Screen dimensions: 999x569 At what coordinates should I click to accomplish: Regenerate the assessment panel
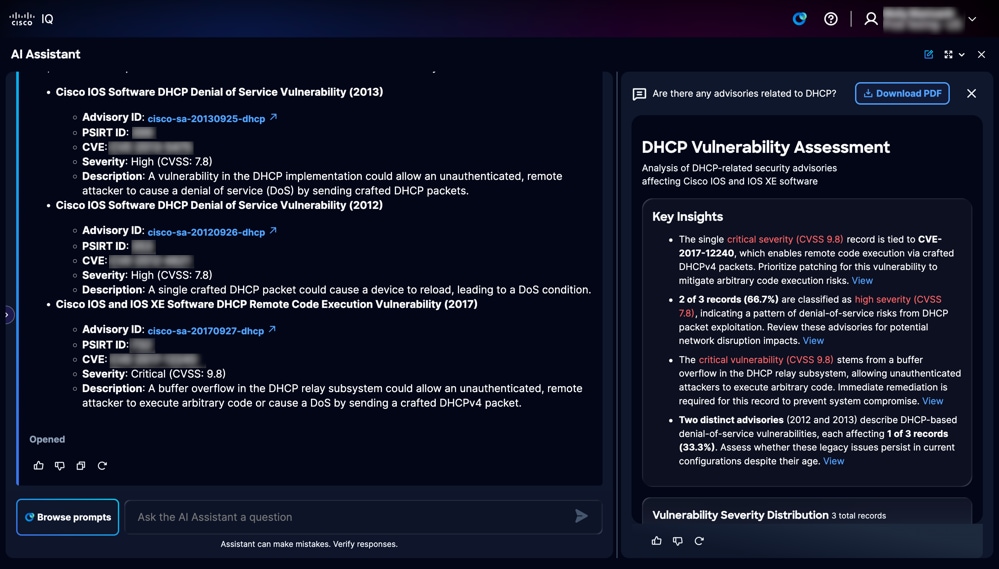pos(699,541)
